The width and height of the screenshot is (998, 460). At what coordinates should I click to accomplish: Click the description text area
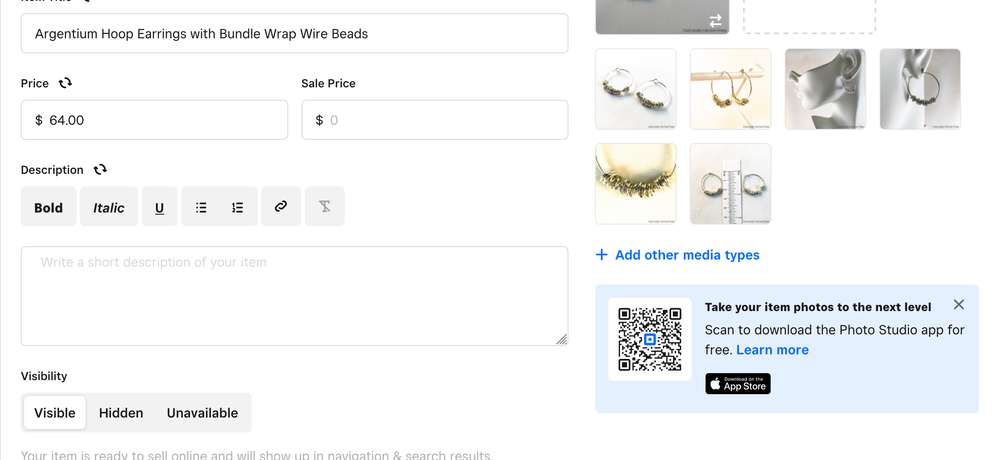pos(294,296)
